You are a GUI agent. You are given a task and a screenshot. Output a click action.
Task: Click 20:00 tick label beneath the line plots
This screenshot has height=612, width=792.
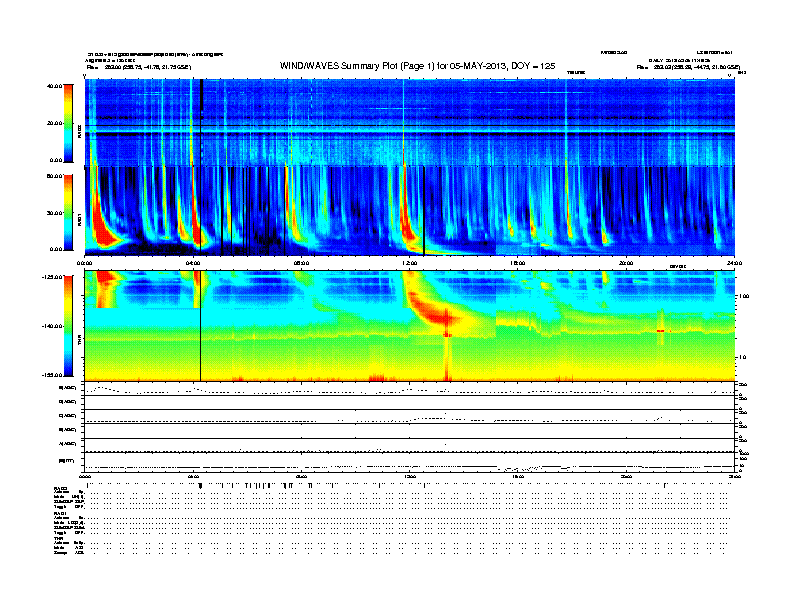[x=626, y=476]
